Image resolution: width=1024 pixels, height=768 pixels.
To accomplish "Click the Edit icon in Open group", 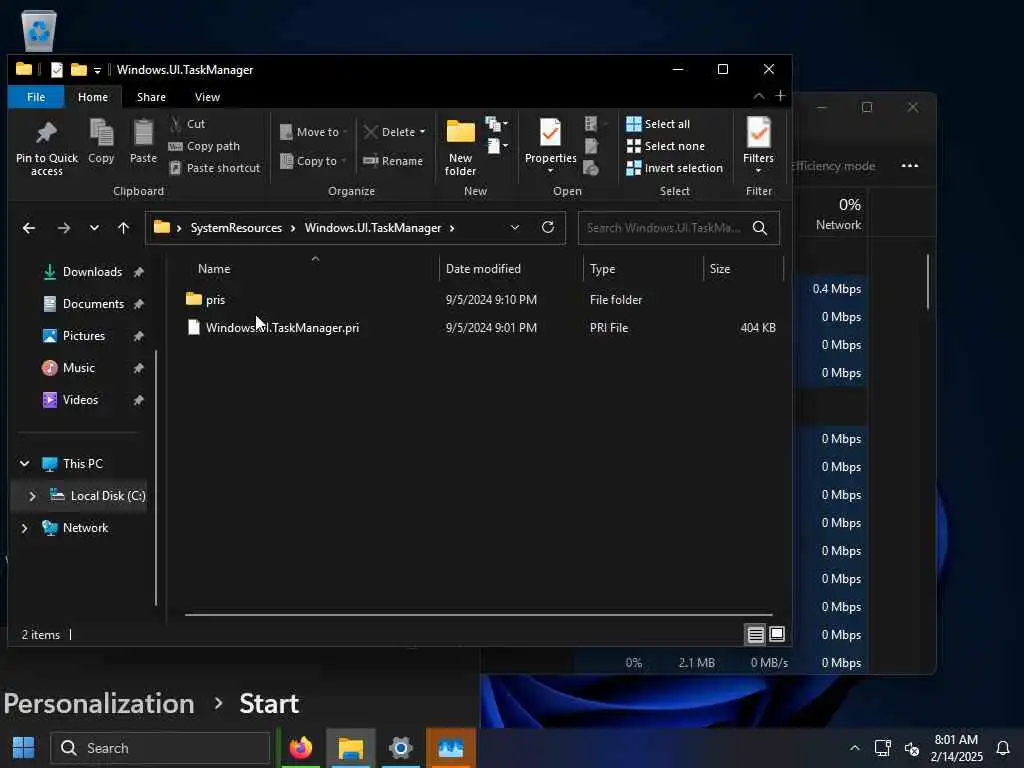I will [592, 146].
